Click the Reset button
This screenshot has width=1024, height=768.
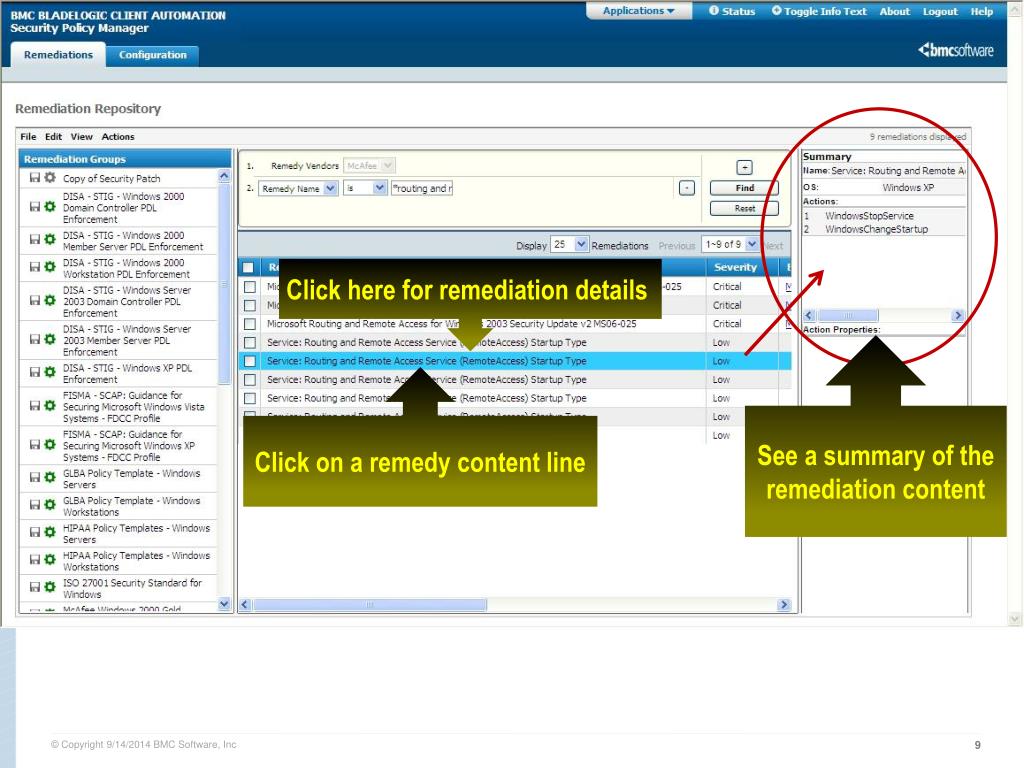[744, 208]
